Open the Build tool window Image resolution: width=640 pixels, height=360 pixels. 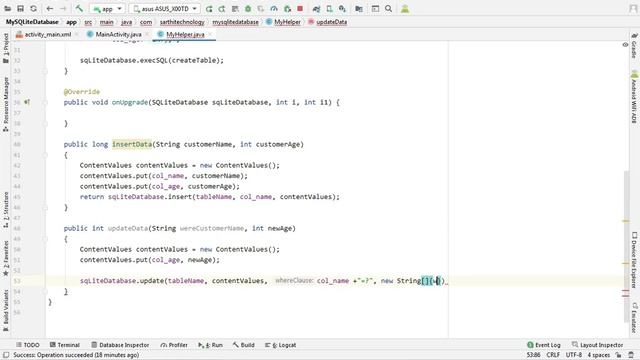pyautogui.click(x=244, y=345)
